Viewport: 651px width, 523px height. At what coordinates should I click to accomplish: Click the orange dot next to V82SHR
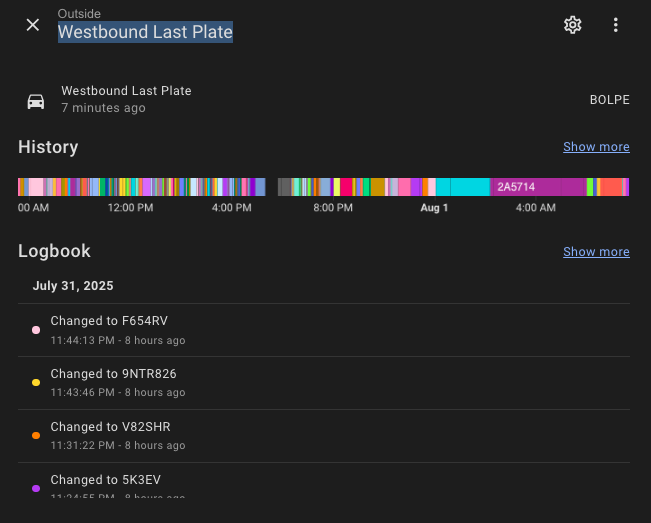point(36,435)
